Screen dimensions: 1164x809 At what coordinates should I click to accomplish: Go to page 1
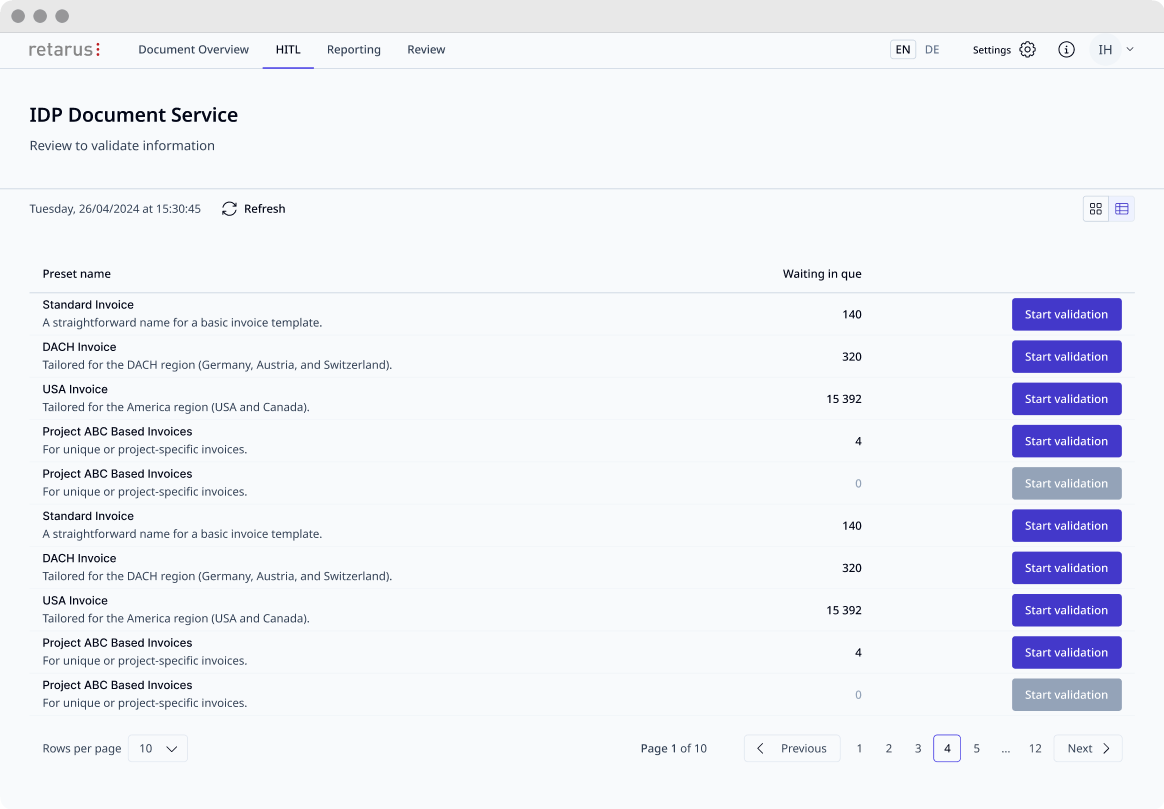(x=859, y=748)
